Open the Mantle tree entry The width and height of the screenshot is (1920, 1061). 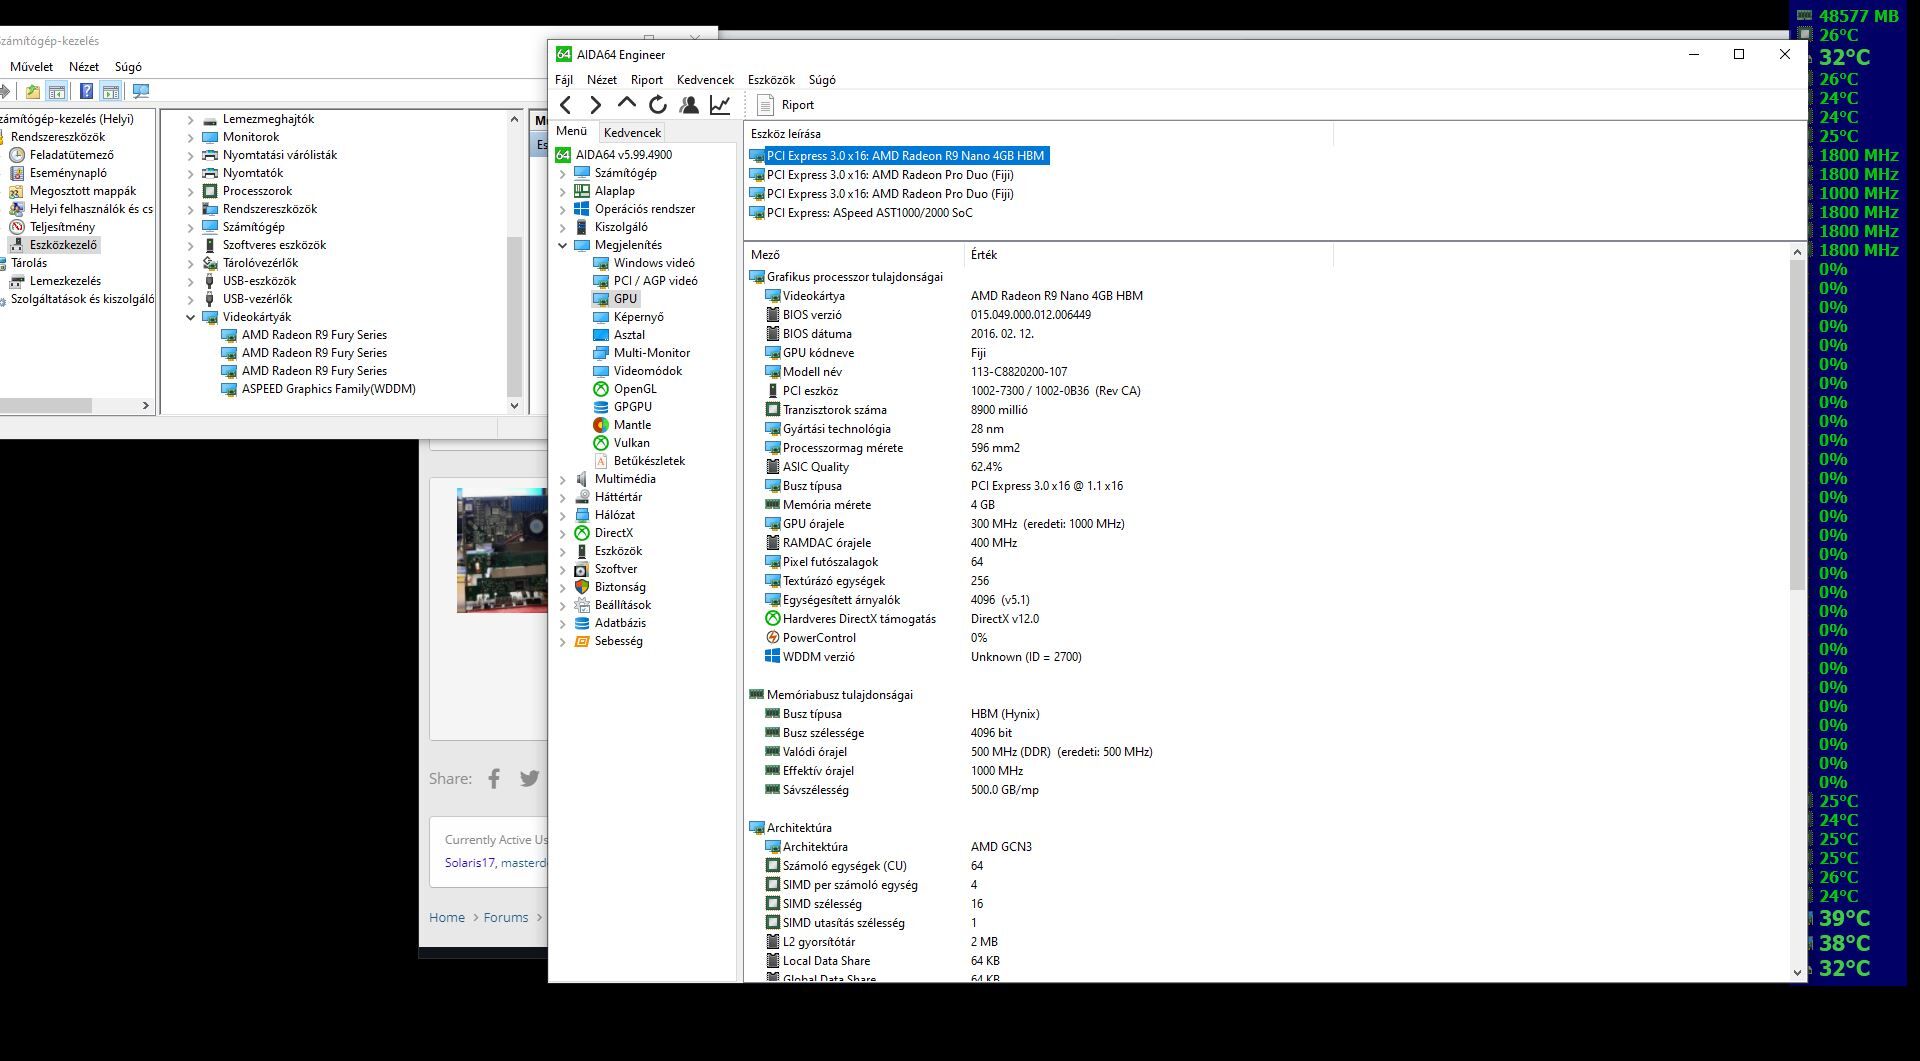click(632, 425)
